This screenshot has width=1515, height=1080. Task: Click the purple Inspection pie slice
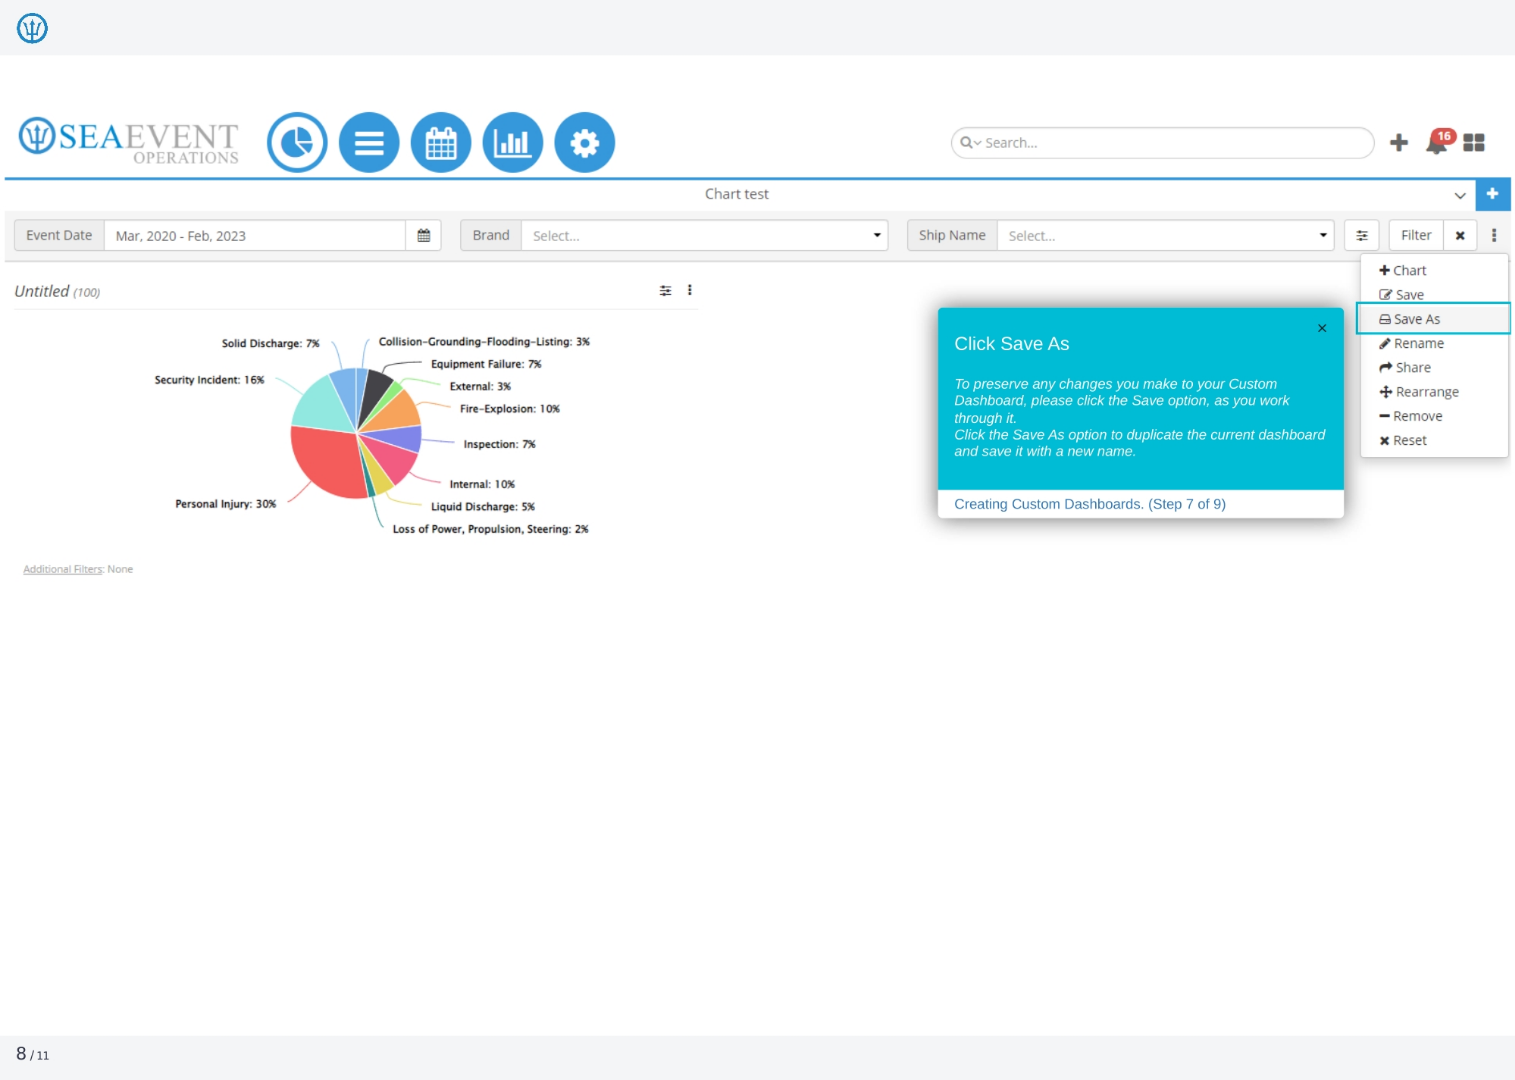[404, 438]
